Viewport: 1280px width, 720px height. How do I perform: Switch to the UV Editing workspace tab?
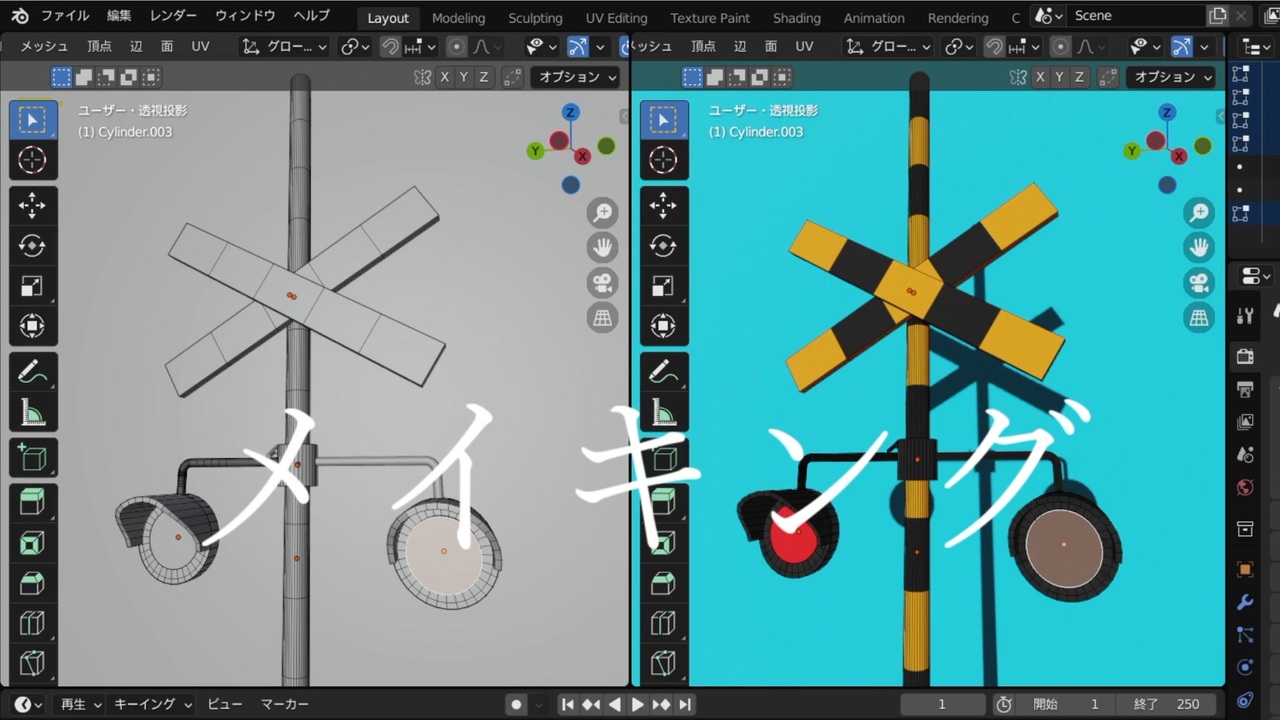(616, 18)
